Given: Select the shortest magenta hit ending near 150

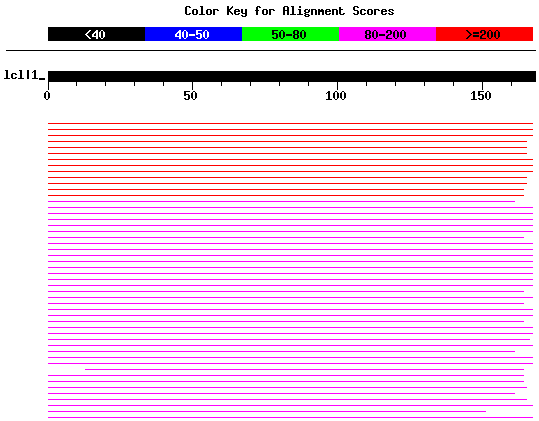Looking at the screenshot, I should pyautogui.click(x=267, y=411).
